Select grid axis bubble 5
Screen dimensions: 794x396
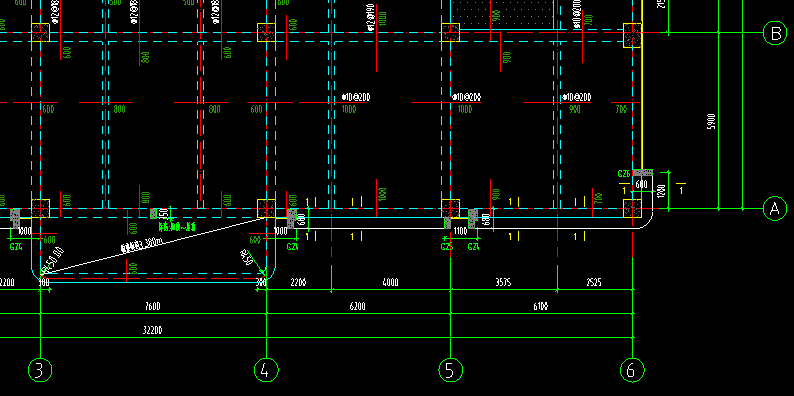point(450,371)
